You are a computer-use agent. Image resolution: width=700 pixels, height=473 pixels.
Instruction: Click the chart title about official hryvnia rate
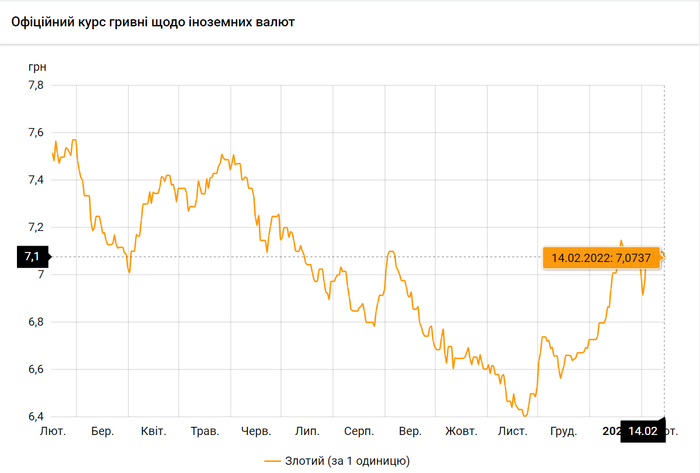(x=152, y=21)
